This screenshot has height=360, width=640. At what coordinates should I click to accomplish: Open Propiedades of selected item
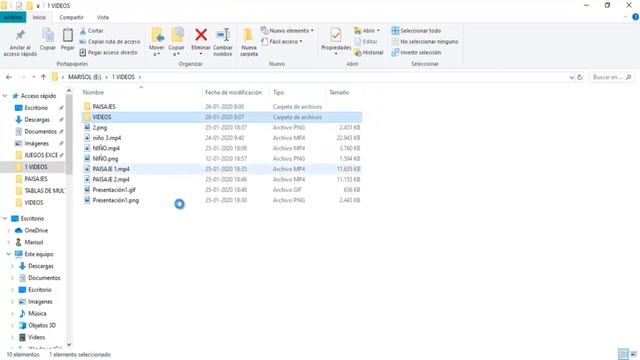coord(336,42)
